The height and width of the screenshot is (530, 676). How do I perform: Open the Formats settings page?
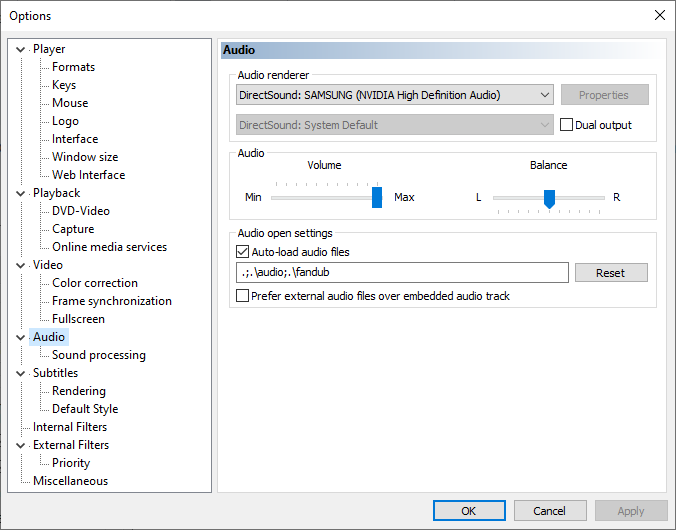pos(73,67)
